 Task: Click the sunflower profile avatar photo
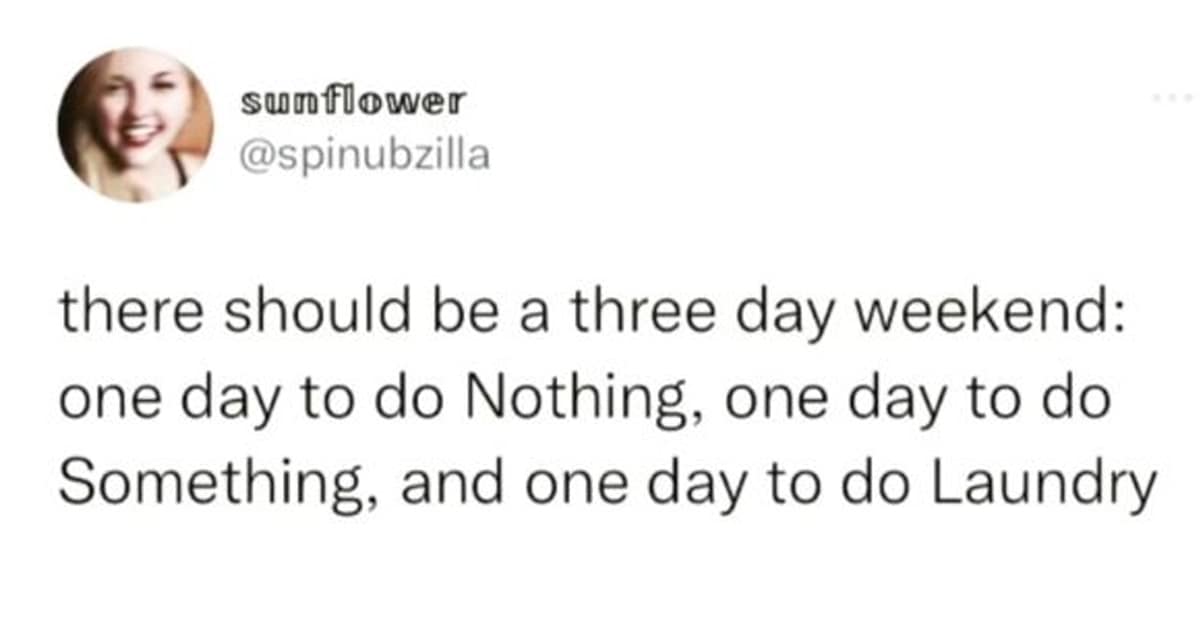point(135,125)
